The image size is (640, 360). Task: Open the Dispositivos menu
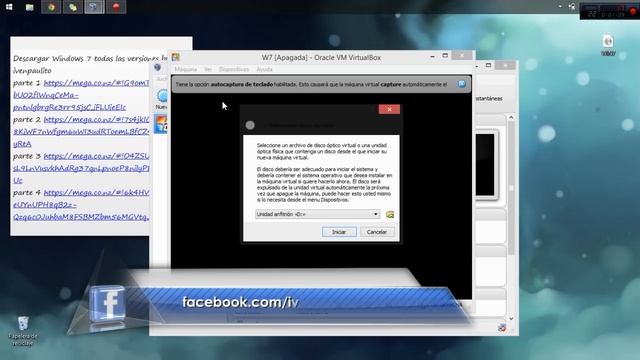click(234, 69)
